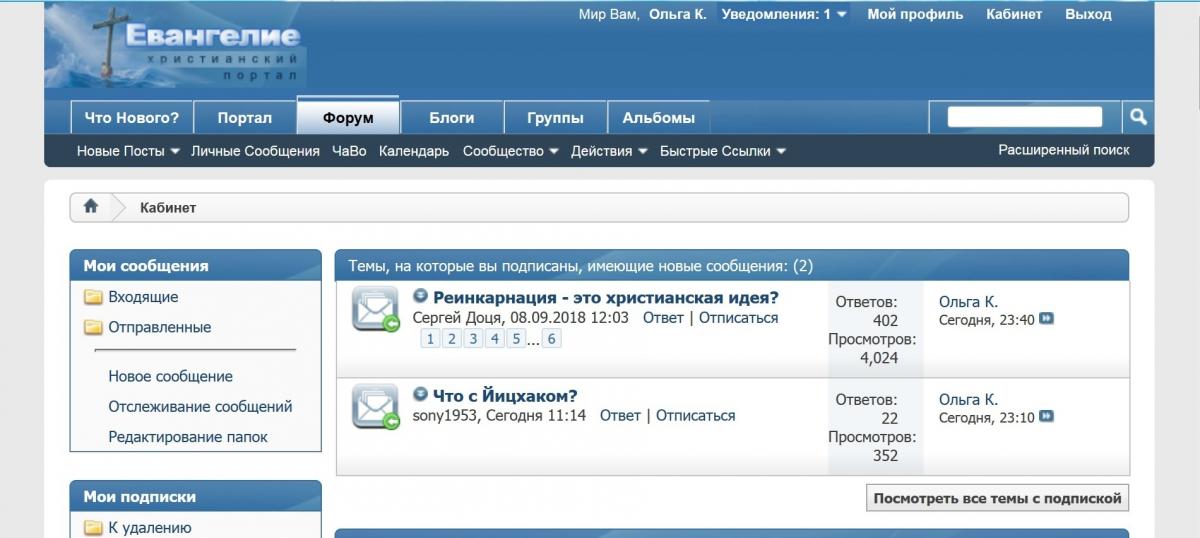Open Расширенный поиск link
Image resolution: width=1200 pixels, height=538 pixels.
[x=1063, y=150]
